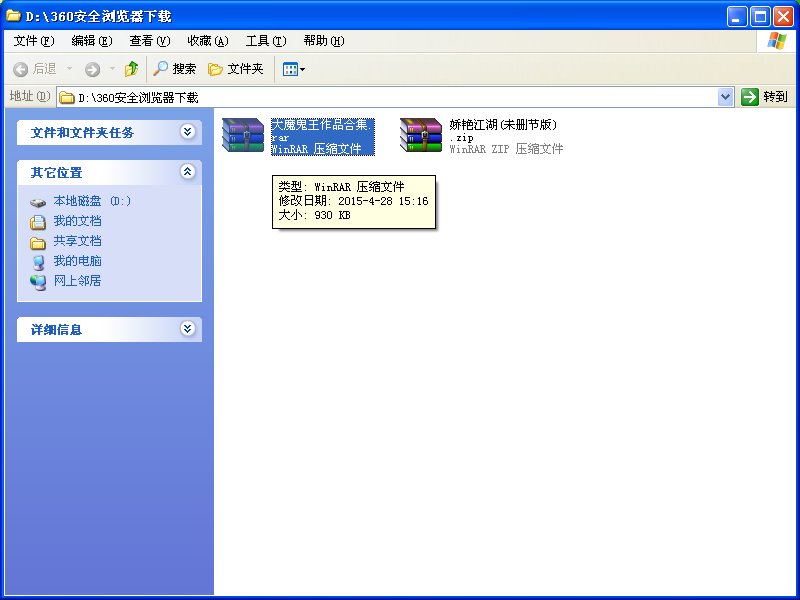The height and width of the screenshot is (600, 800).
Task: Expand the 文件和文件夹任务 panel
Action: pos(187,132)
